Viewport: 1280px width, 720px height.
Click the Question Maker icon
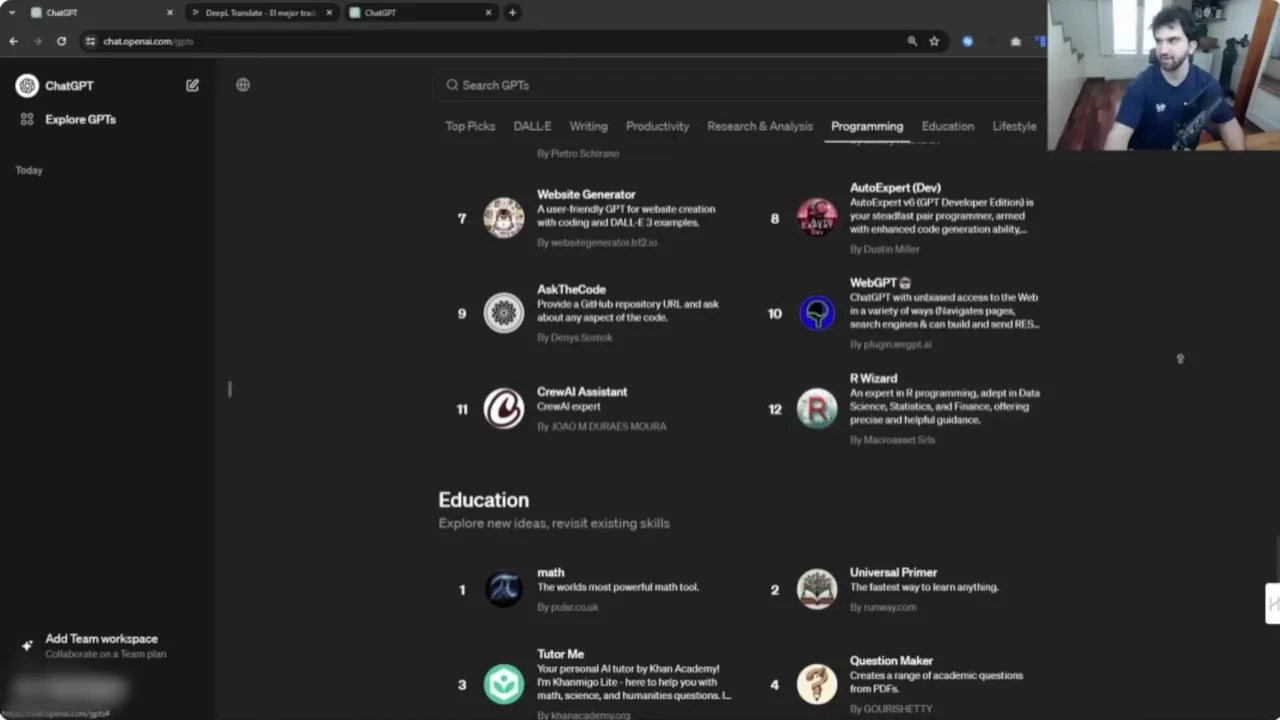pos(817,684)
